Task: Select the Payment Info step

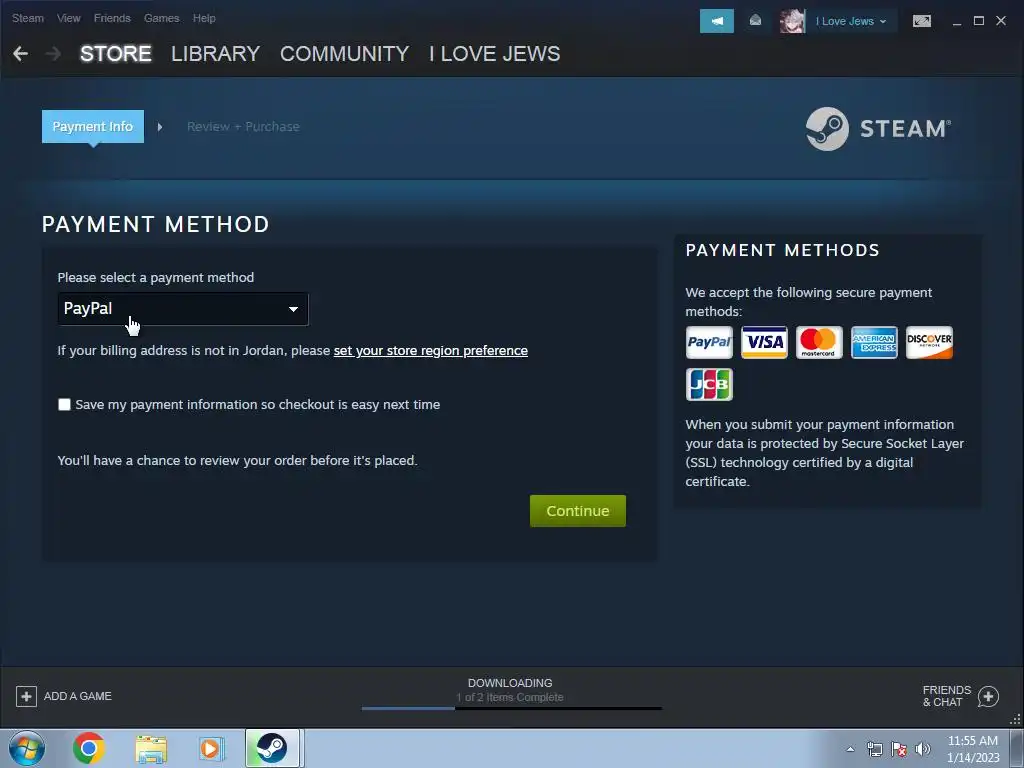Action: tap(93, 127)
